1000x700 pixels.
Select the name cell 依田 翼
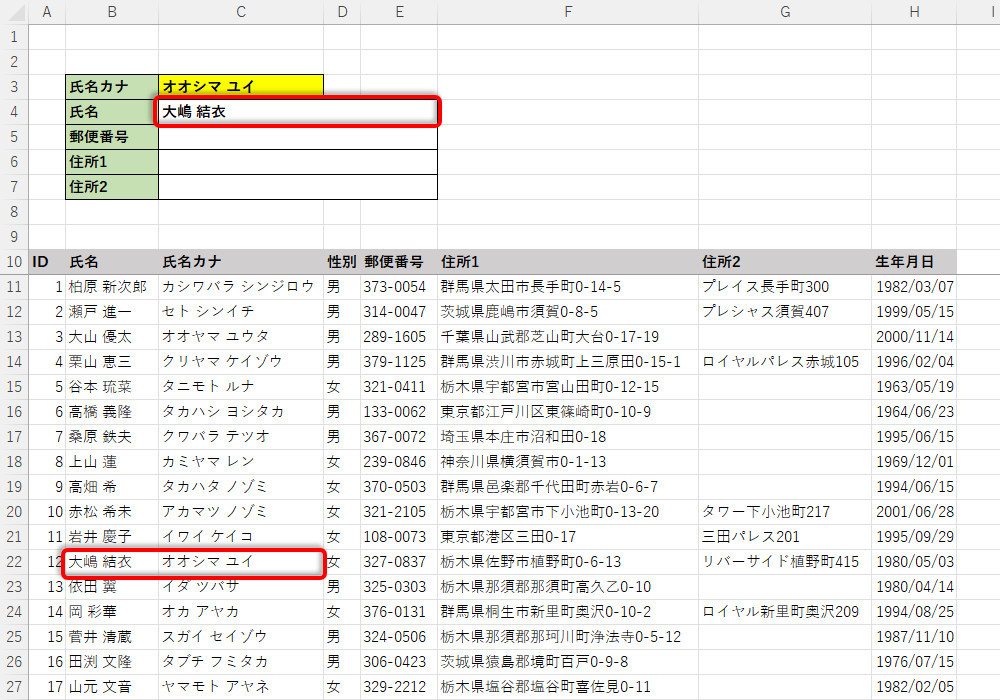point(112,587)
